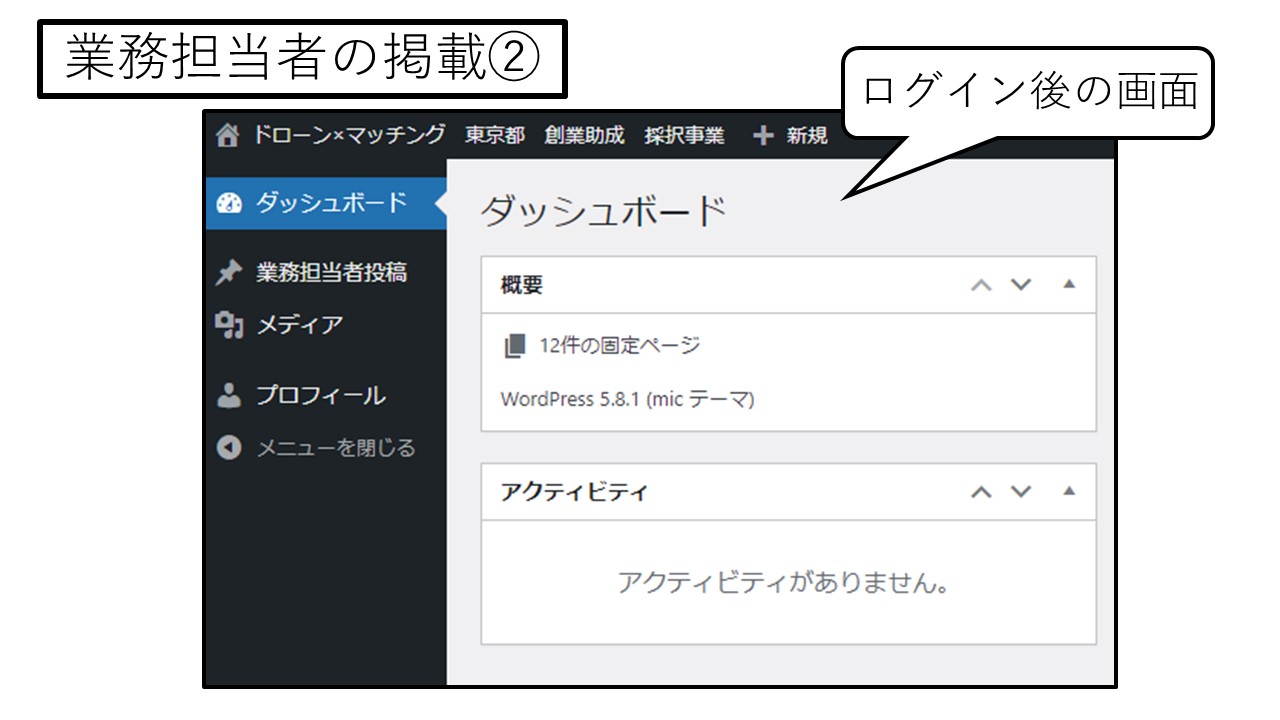The image size is (1280, 720).
Task: Click the ダッシュボード page title
Action: click(603, 212)
